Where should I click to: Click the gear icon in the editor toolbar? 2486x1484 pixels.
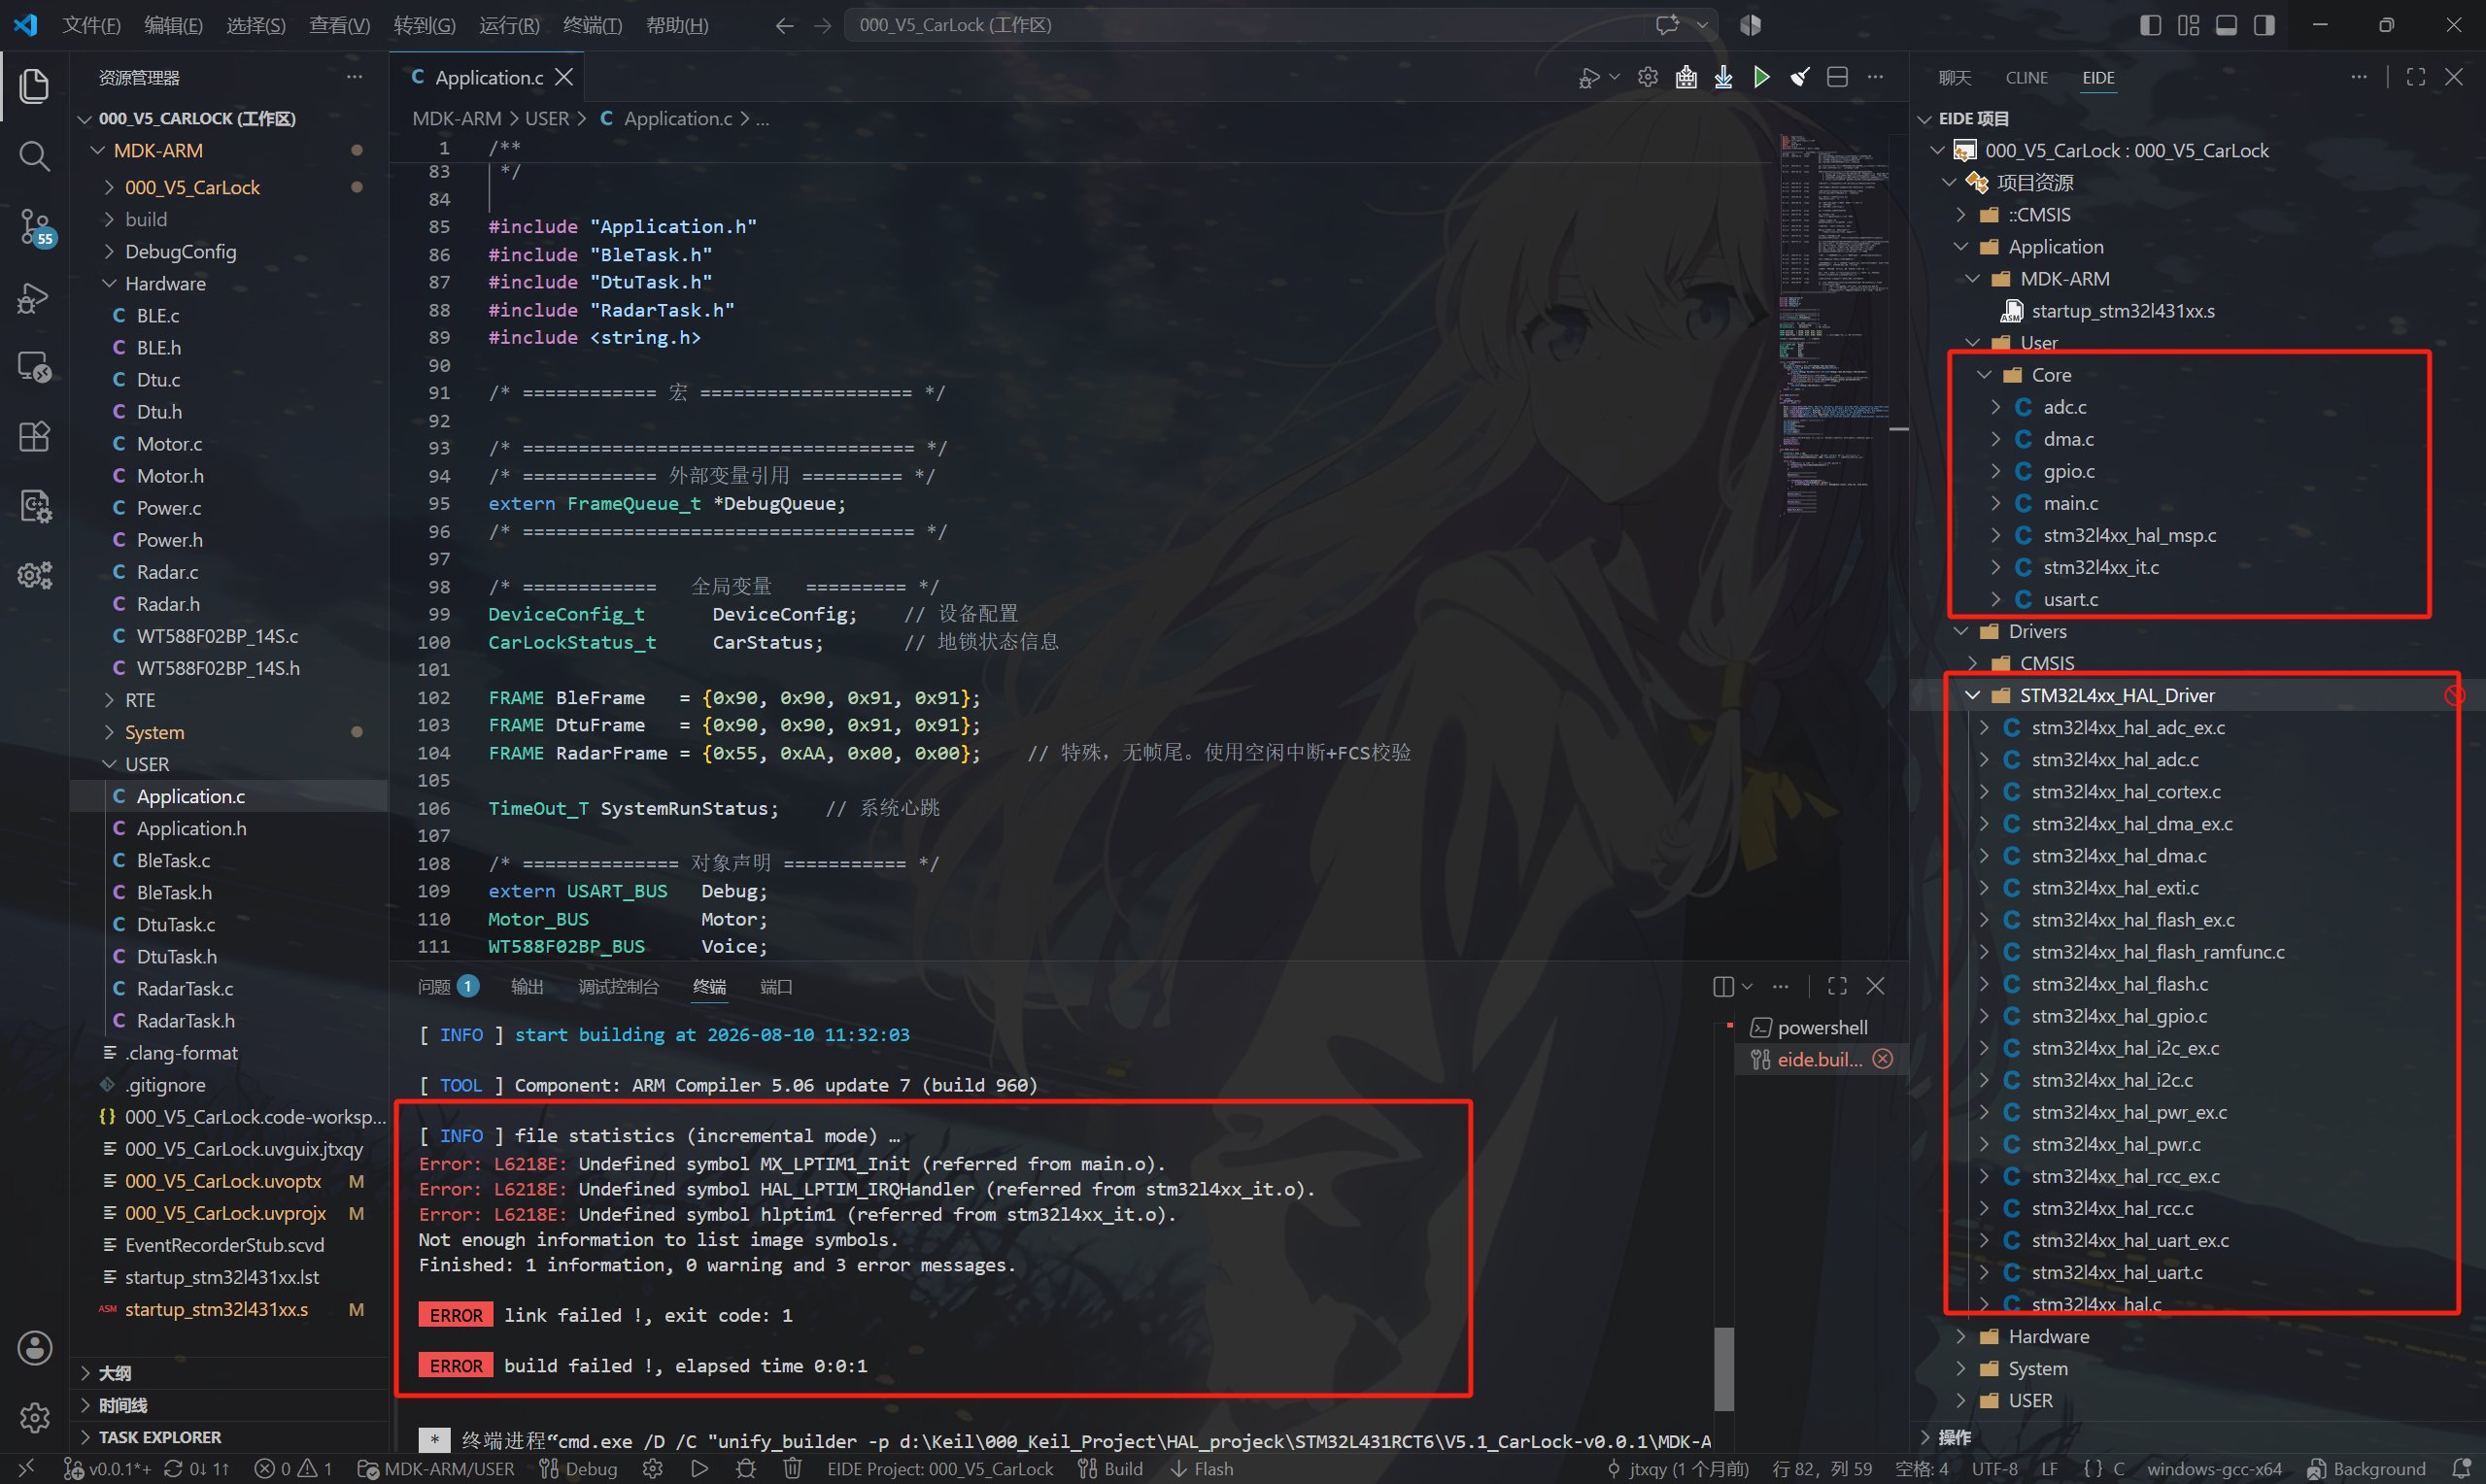pyautogui.click(x=1648, y=77)
